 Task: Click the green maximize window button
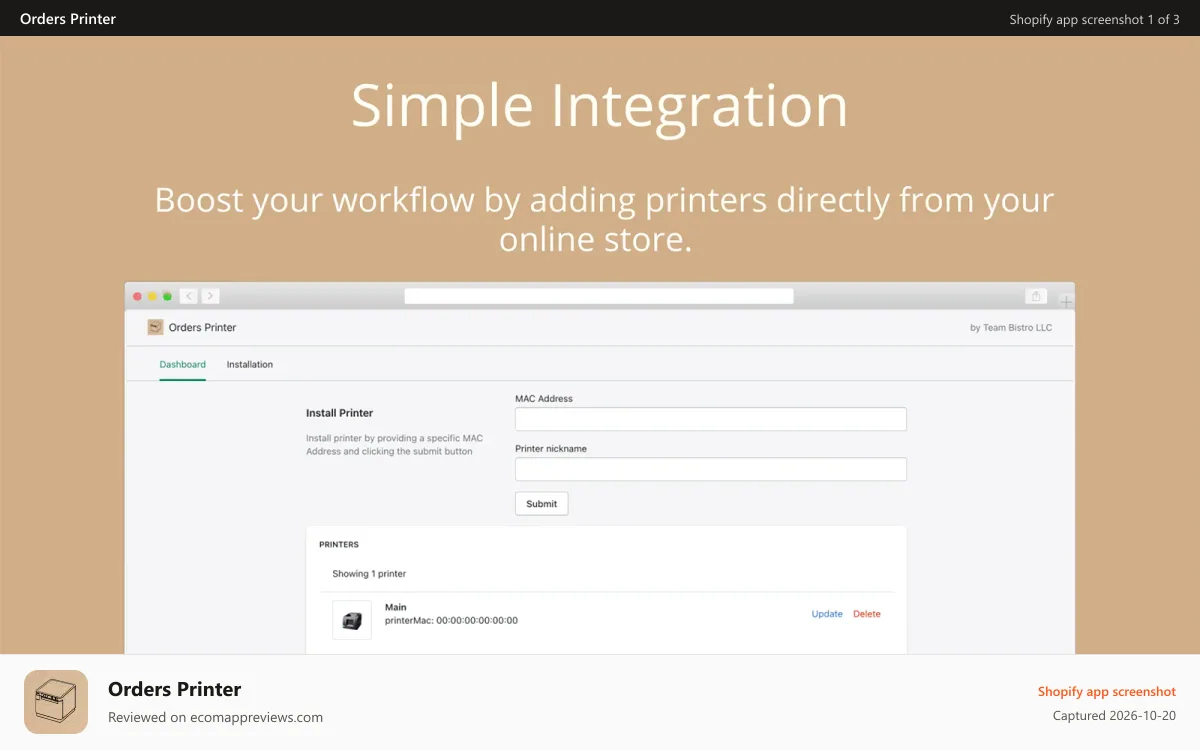pyautogui.click(x=167, y=296)
